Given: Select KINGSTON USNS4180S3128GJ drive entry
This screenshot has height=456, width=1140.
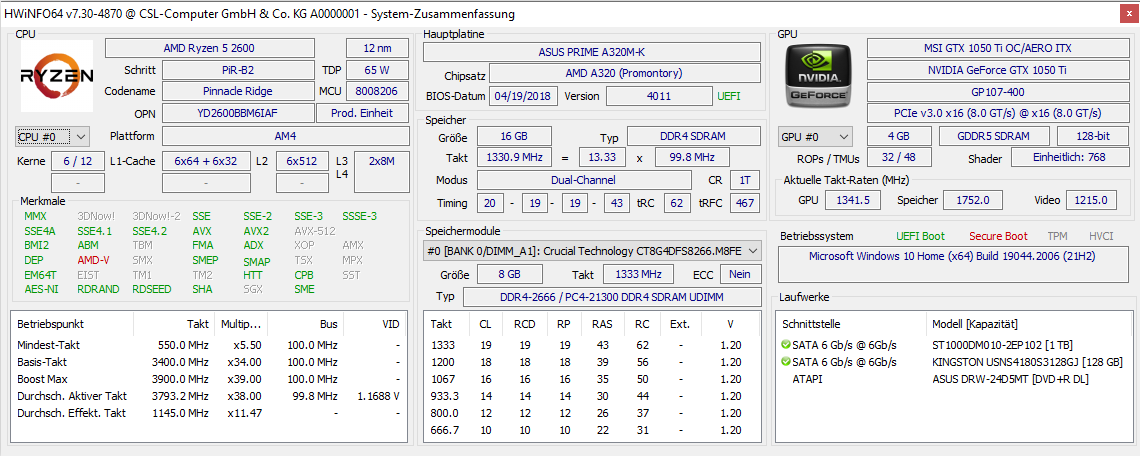Looking at the screenshot, I should pyautogui.click(x=953, y=361).
